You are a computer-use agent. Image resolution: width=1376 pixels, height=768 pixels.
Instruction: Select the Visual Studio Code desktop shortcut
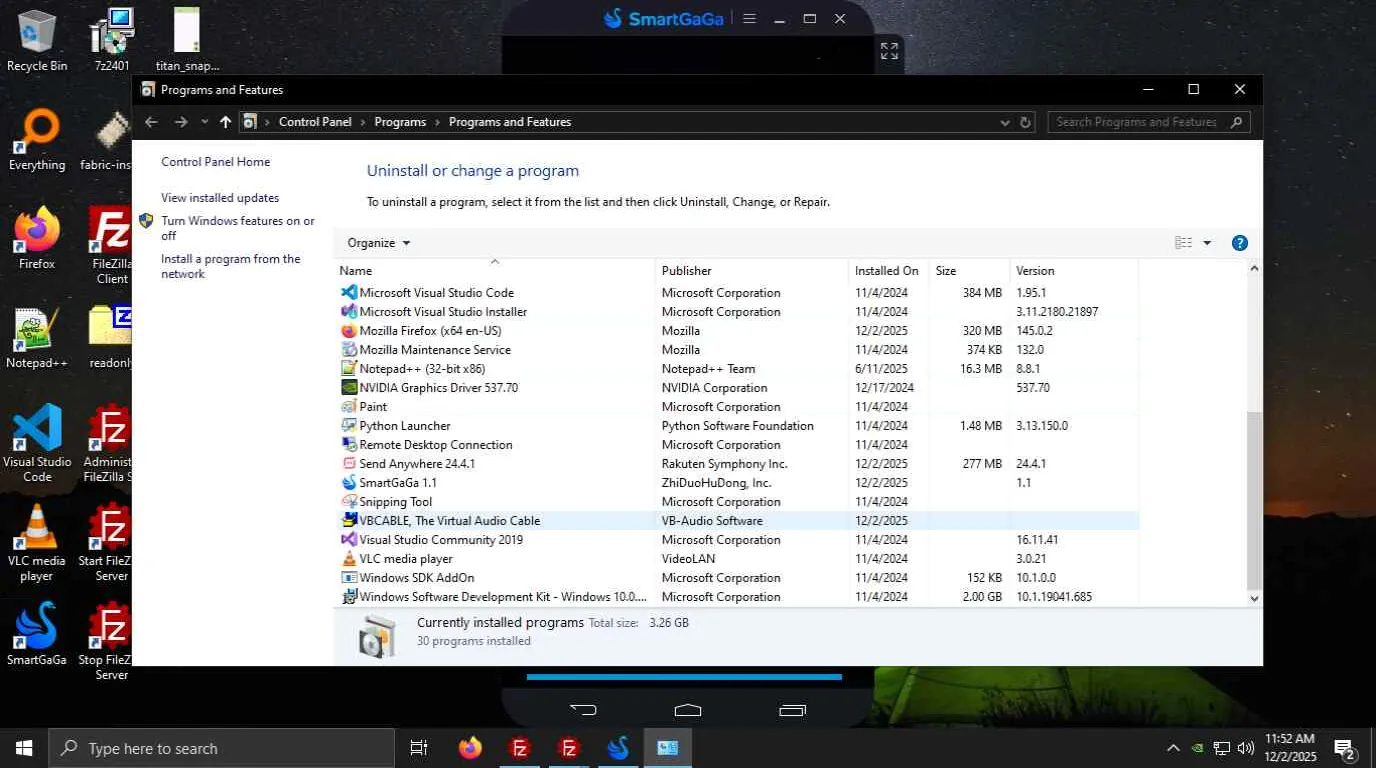coord(37,443)
